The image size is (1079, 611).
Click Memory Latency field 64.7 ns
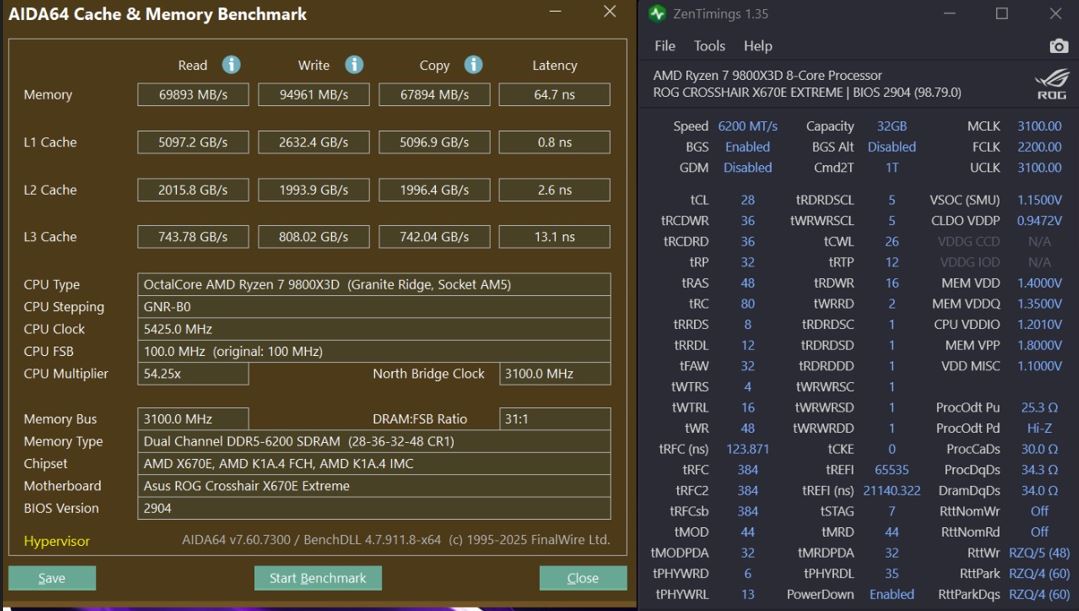pos(555,94)
